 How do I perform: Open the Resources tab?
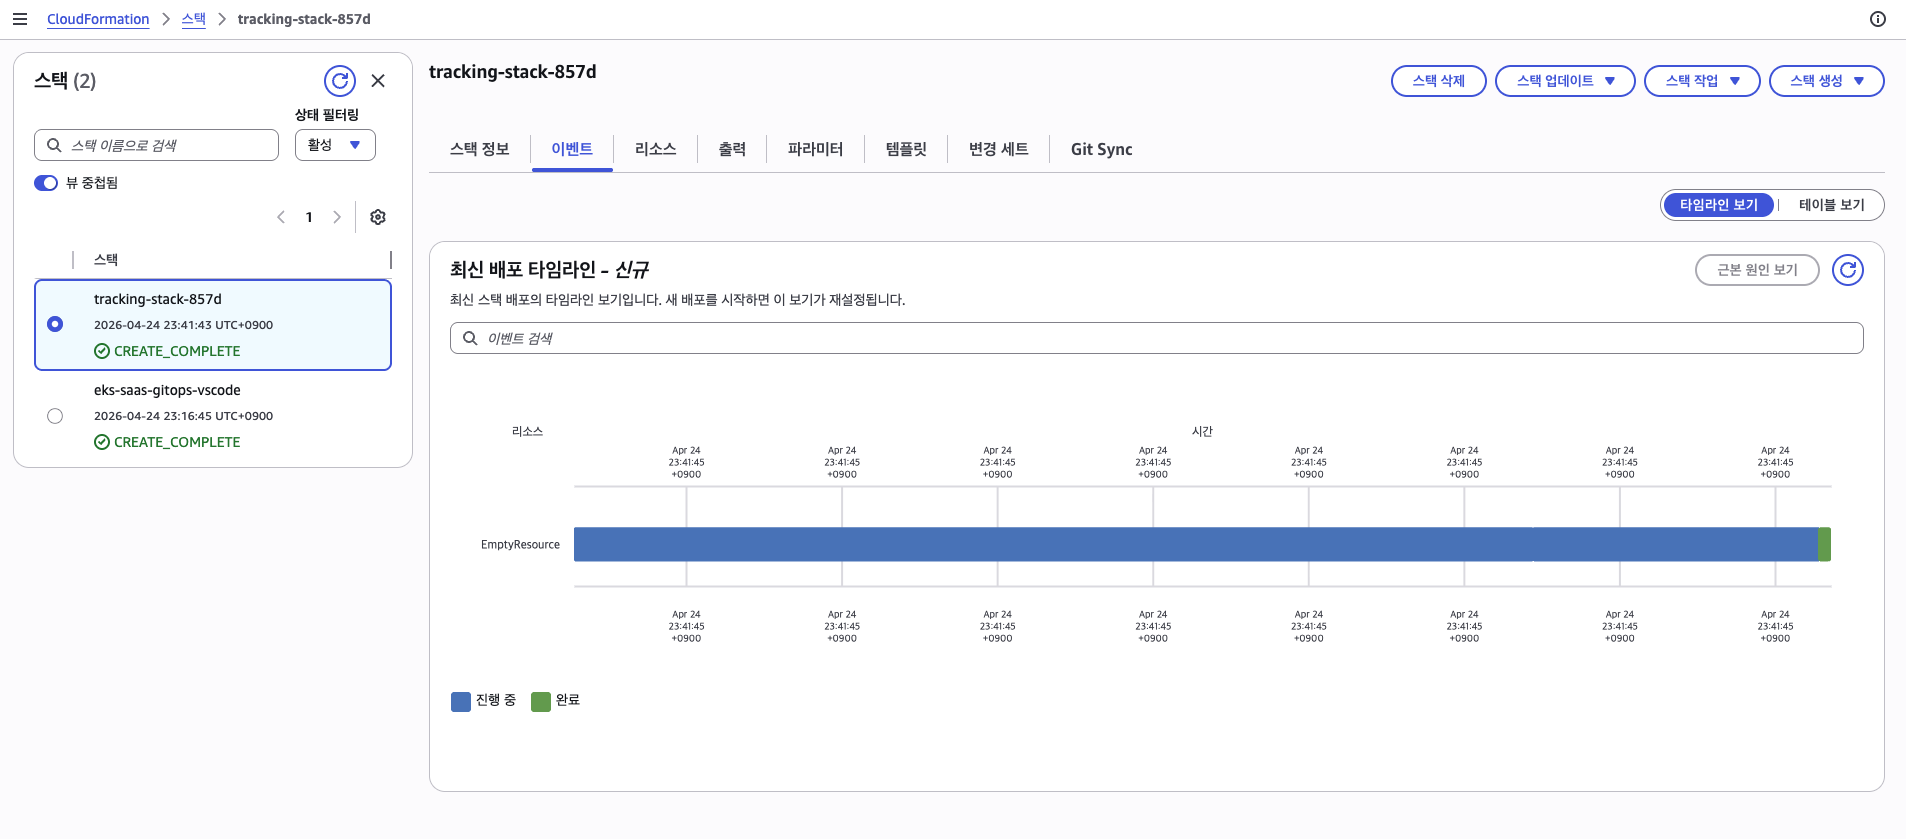click(x=656, y=149)
